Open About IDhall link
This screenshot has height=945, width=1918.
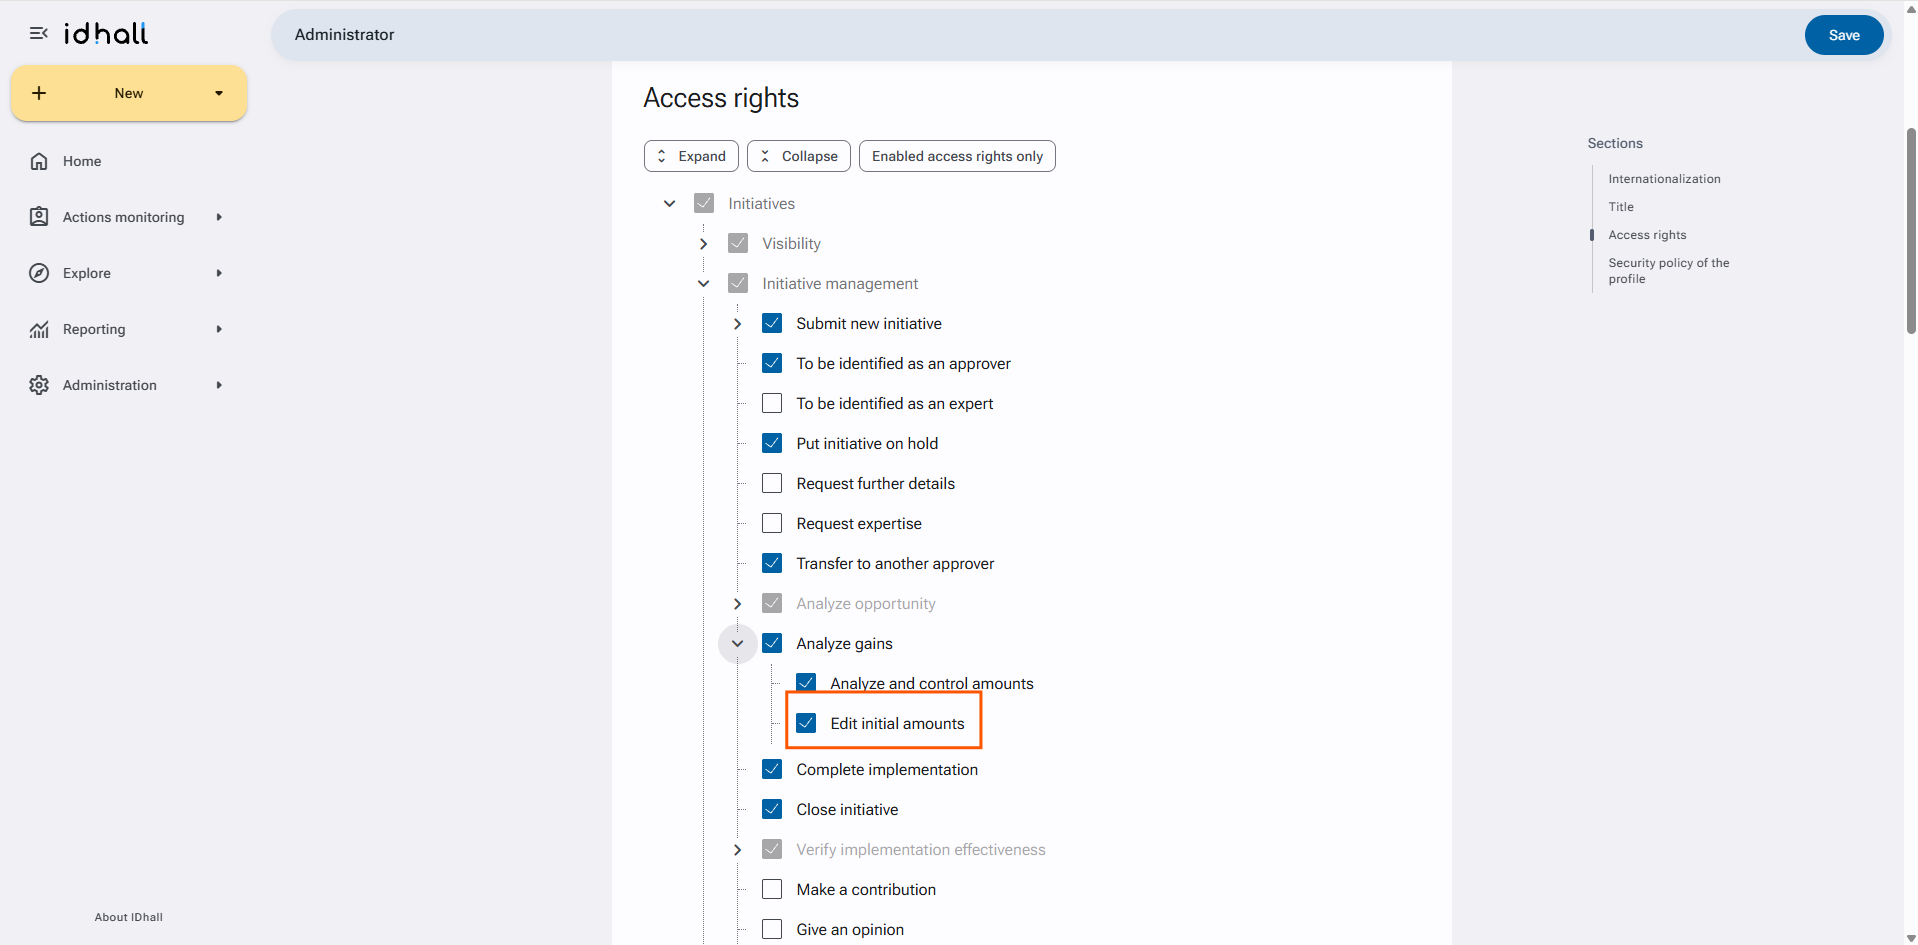click(x=129, y=917)
